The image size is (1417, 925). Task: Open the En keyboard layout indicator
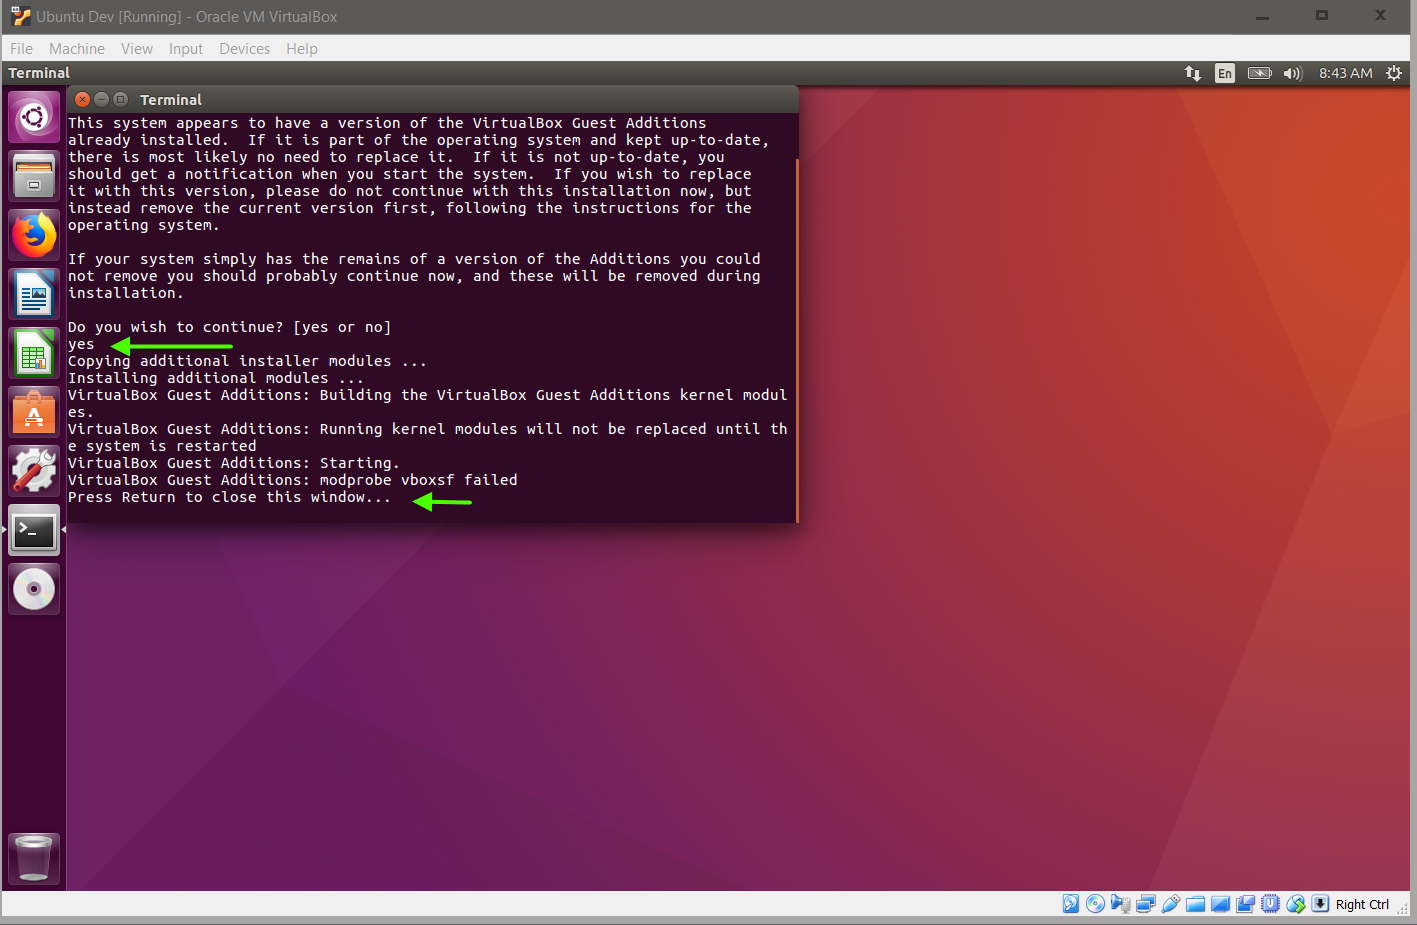point(1225,73)
